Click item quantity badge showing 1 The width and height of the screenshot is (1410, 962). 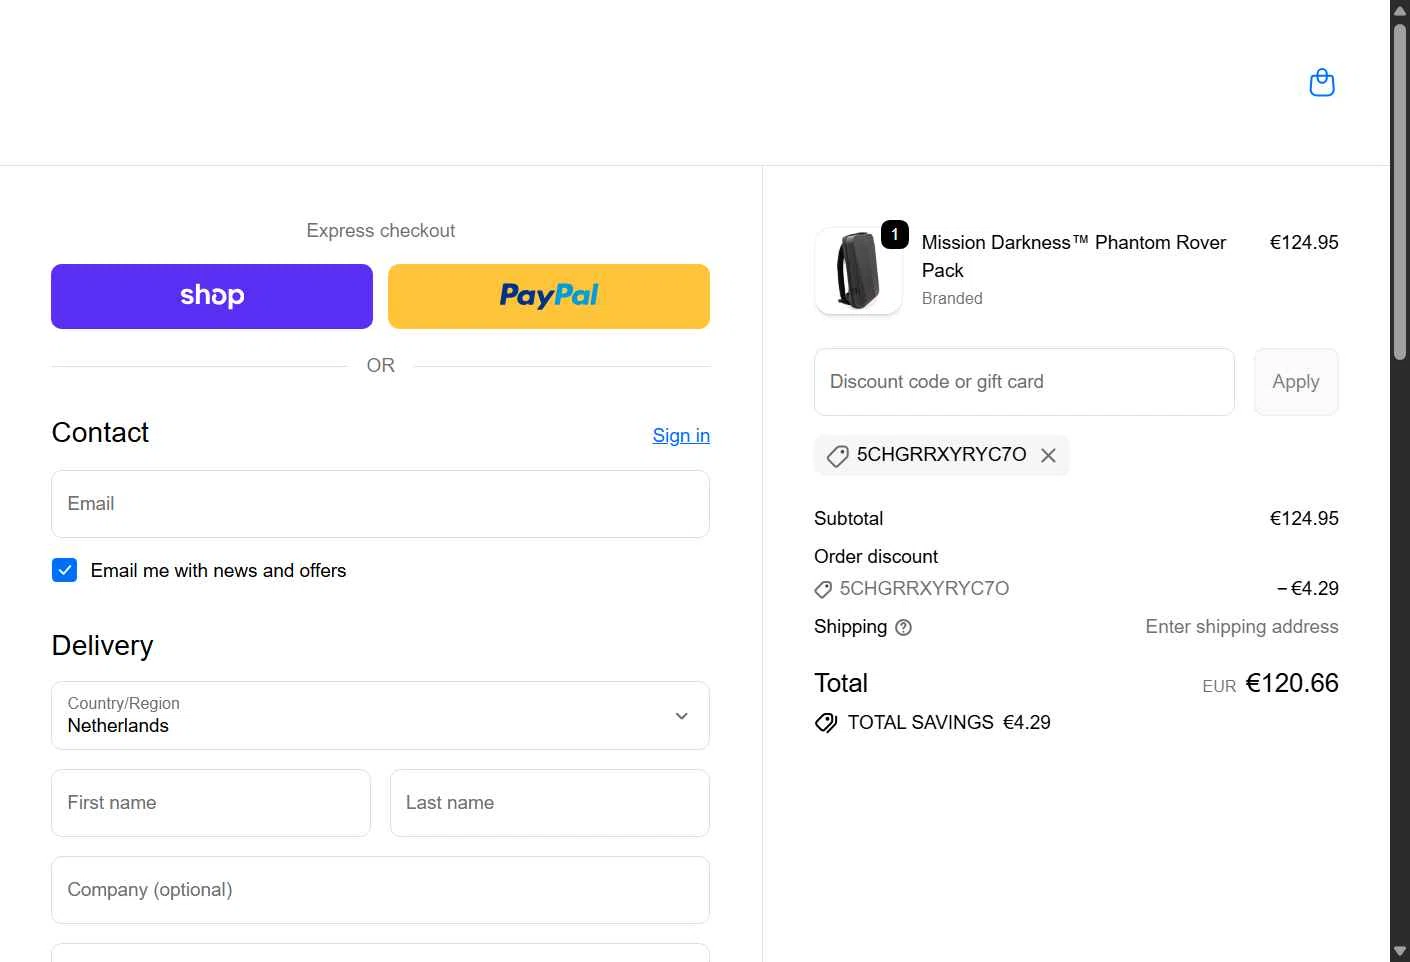[895, 234]
